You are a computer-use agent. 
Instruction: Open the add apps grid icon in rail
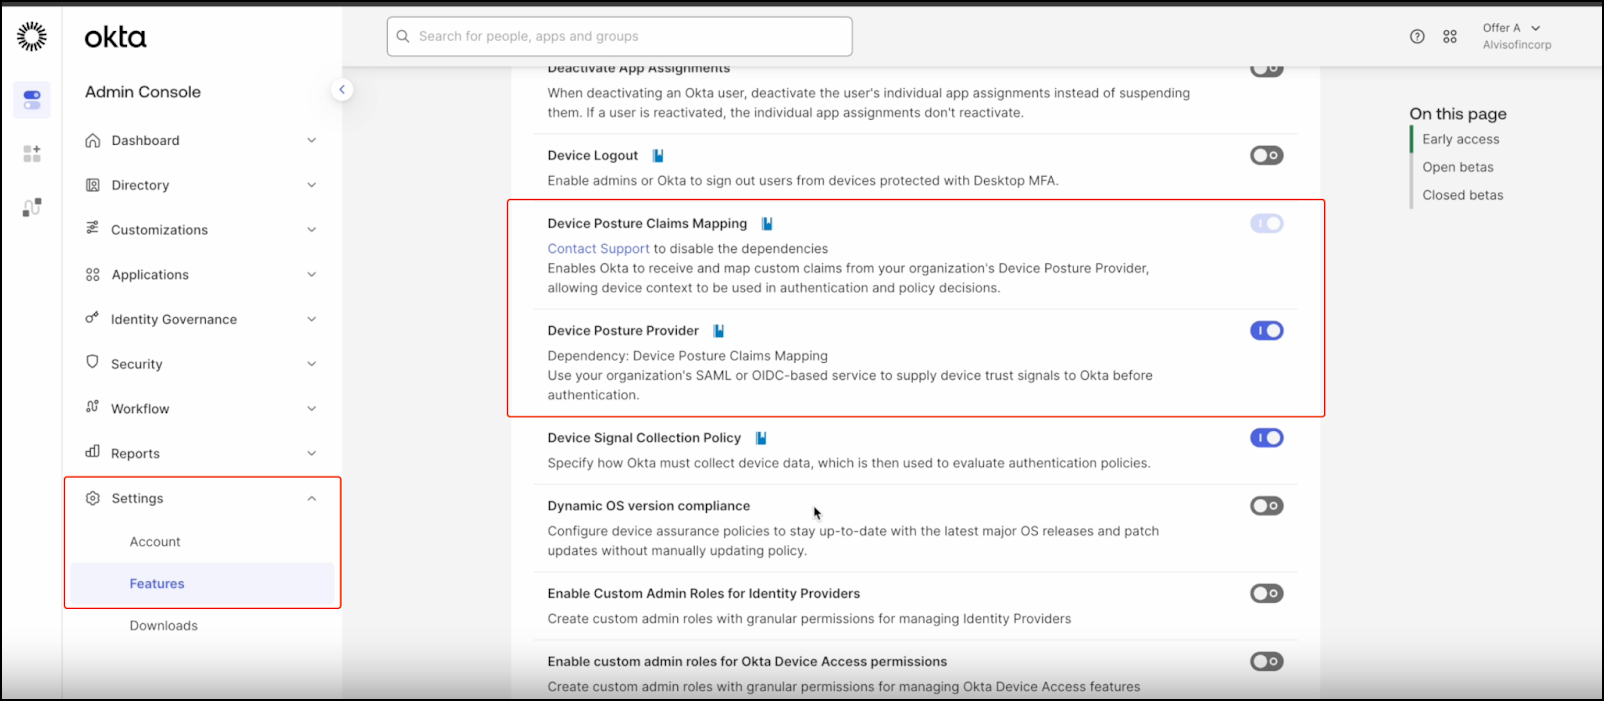tap(32, 153)
